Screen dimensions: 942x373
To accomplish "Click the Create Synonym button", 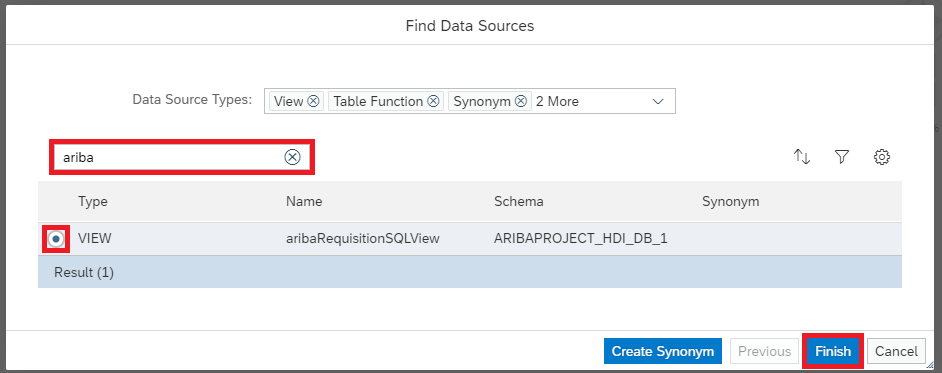I will (663, 351).
